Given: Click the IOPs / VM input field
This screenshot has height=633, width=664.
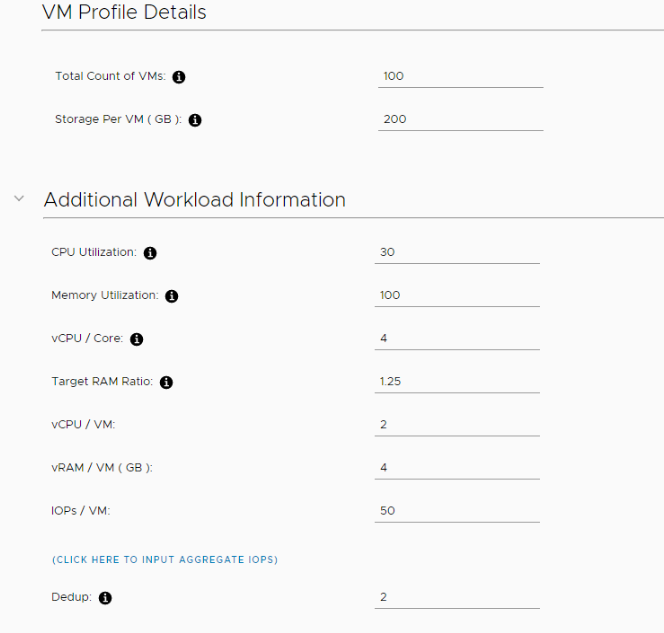Looking at the screenshot, I should 457,511.
